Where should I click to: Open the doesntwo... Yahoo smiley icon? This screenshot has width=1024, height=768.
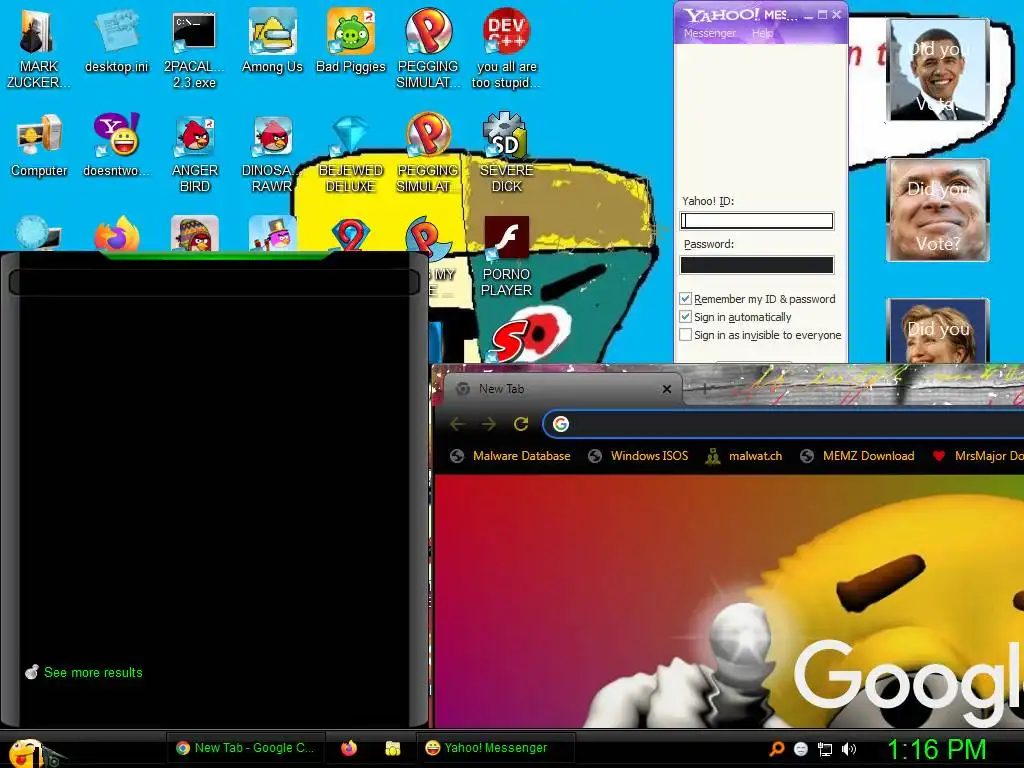[x=116, y=145]
